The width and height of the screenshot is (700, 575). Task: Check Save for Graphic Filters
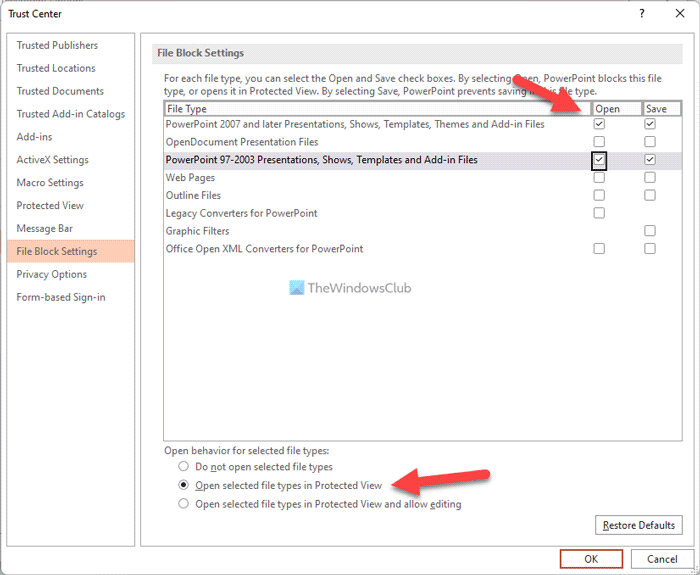point(650,231)
